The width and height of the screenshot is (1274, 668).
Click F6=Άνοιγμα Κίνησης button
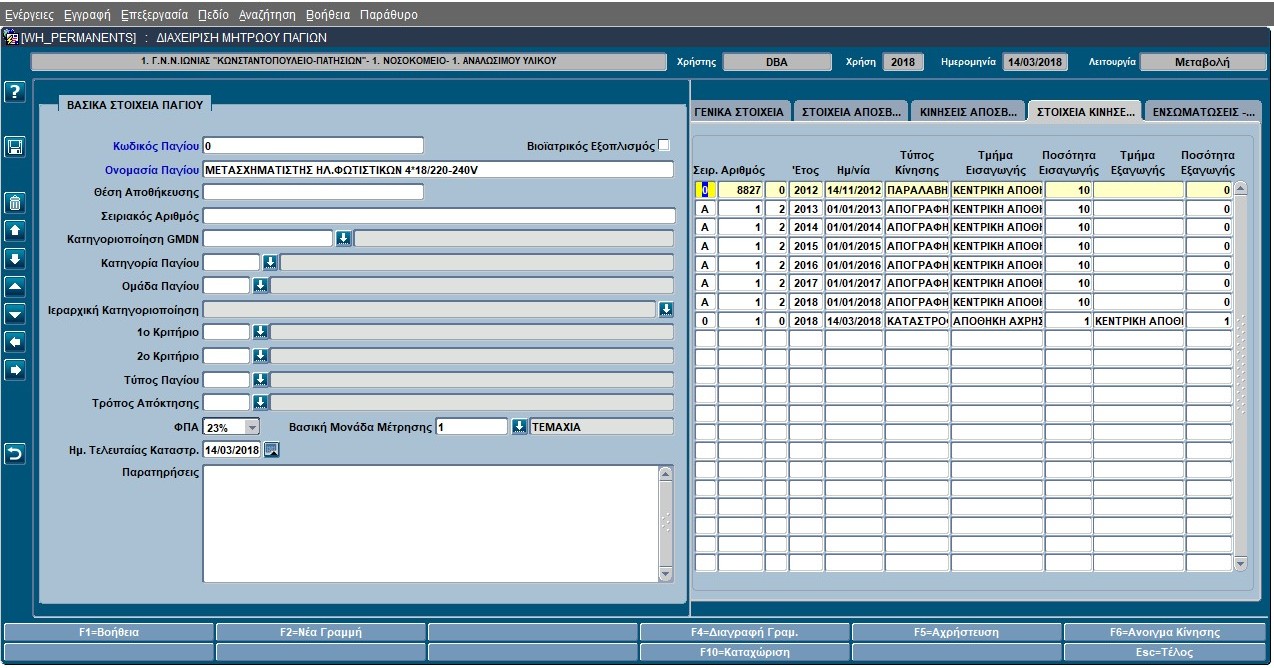click(1166, 632)
